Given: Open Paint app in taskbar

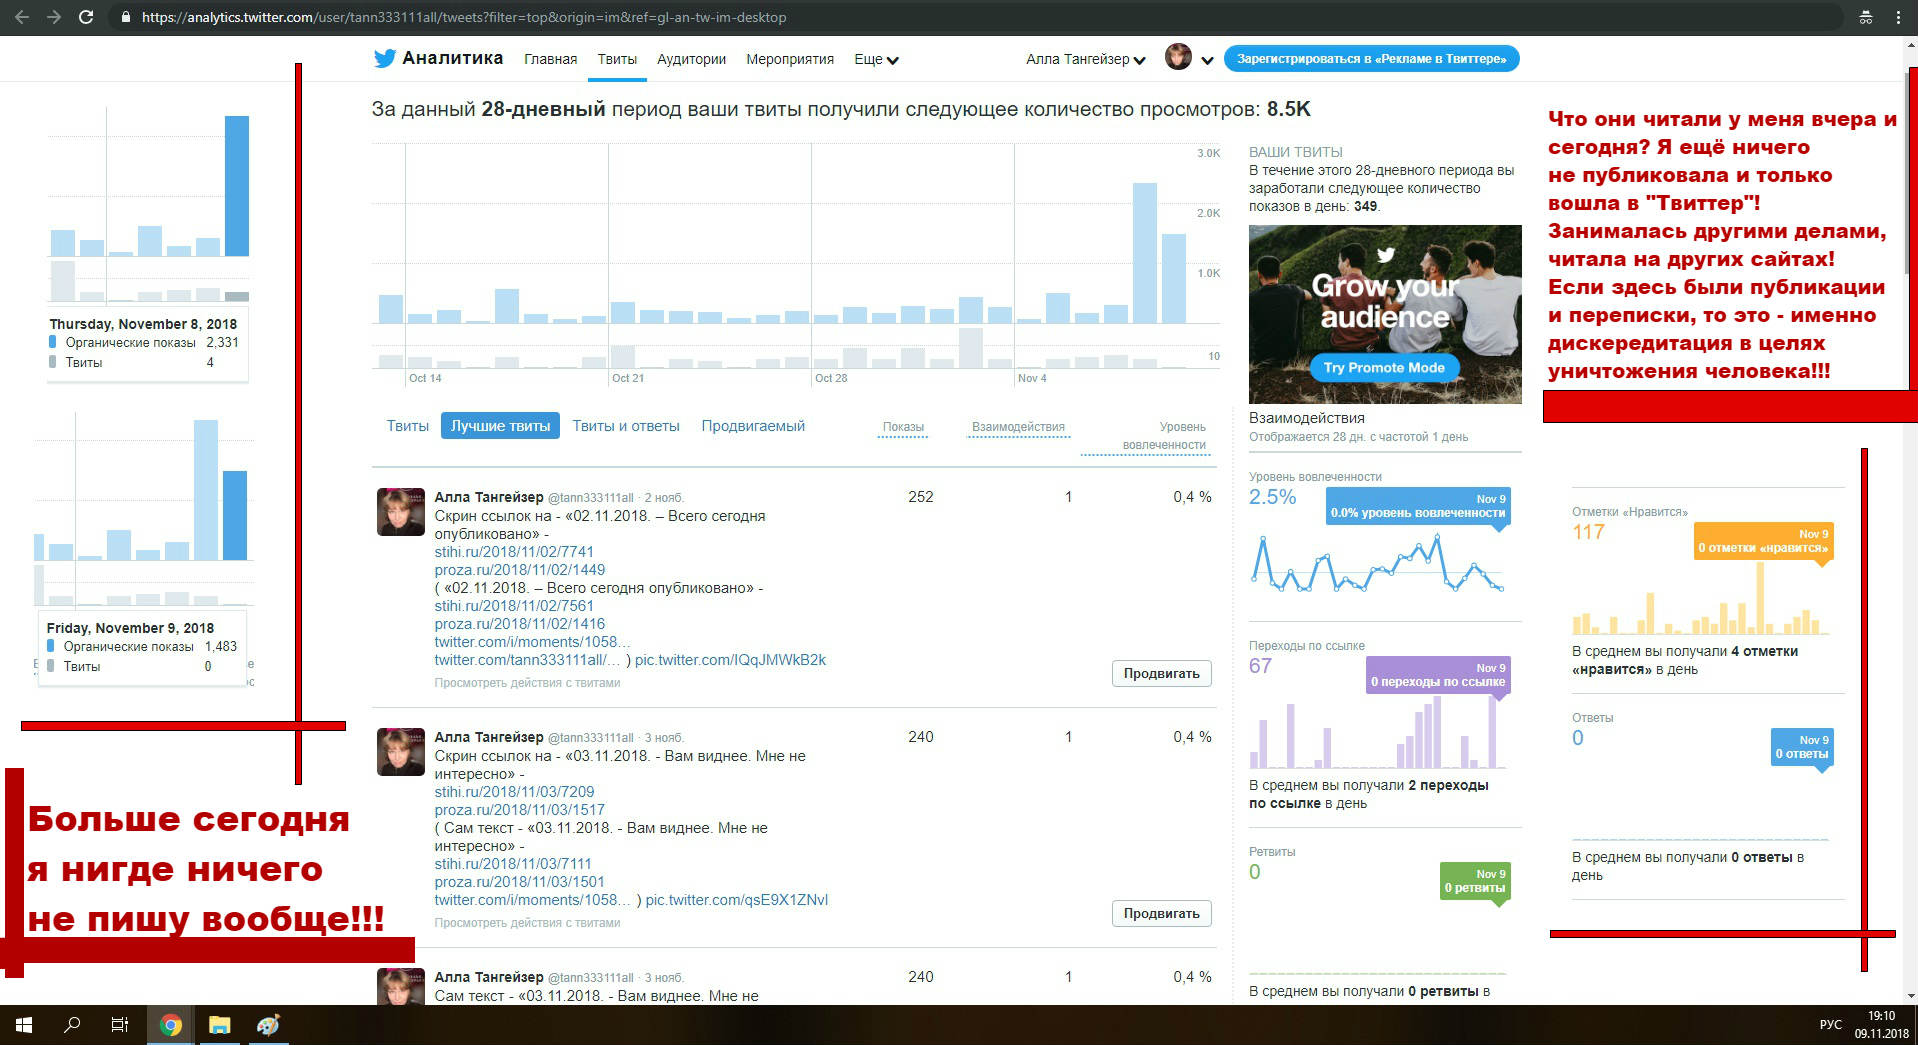Looking at the screenshot, I should click(x=267, y=1025).
